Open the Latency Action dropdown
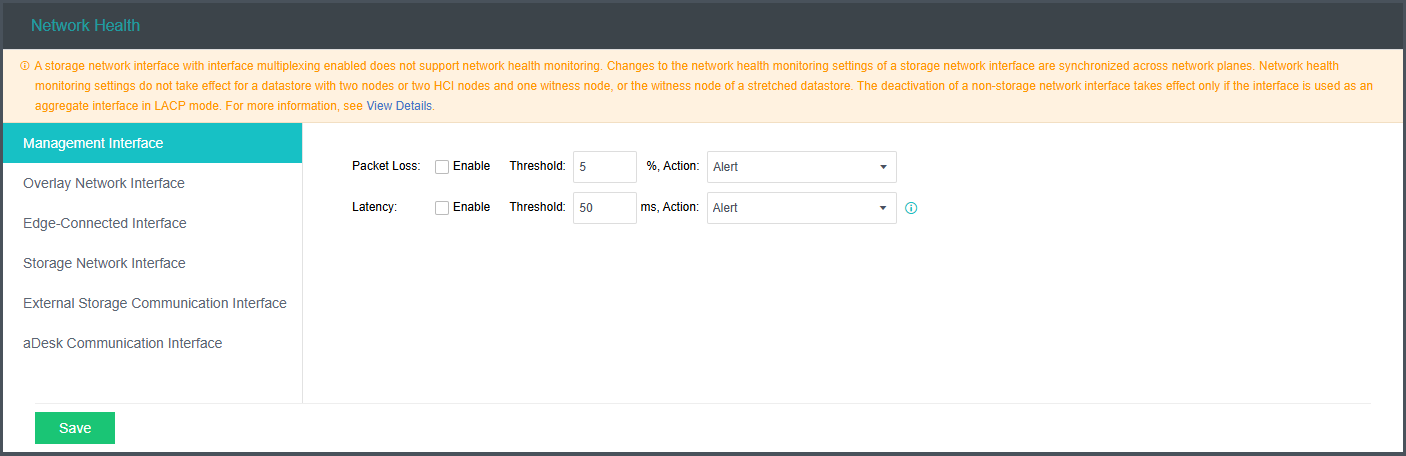 tap(801, 208)
